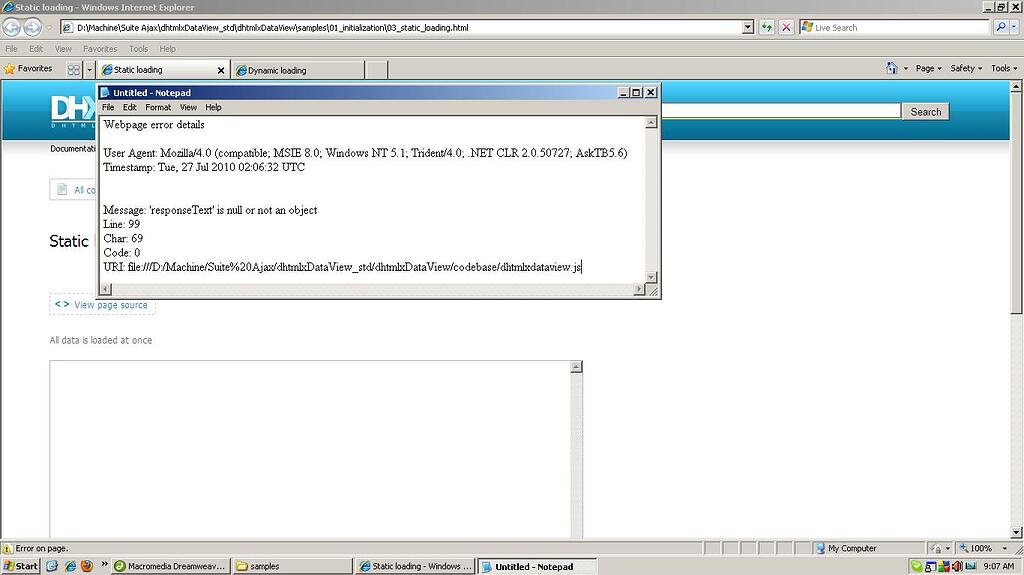Click Notepad title bar icon
The width and height of the screenshot is (1024, 575).
coord(106,92)
